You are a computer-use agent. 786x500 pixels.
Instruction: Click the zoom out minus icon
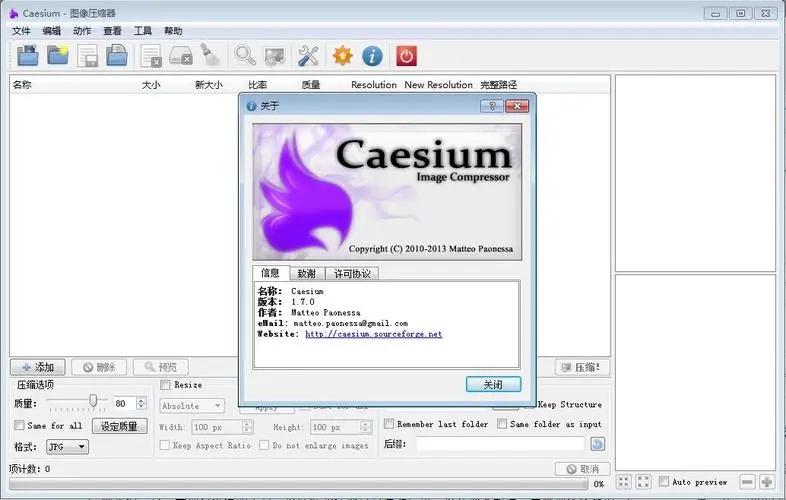[x=747, y=482]
